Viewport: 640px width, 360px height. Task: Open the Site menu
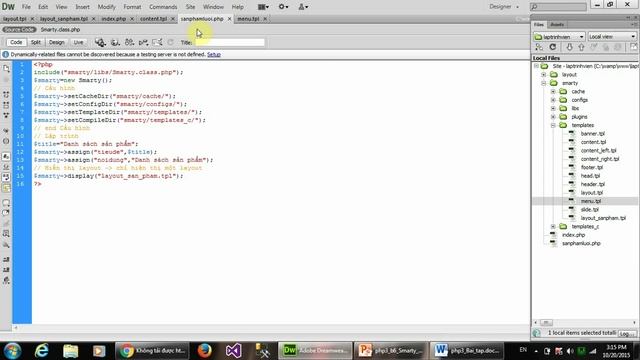click(190, 7)
